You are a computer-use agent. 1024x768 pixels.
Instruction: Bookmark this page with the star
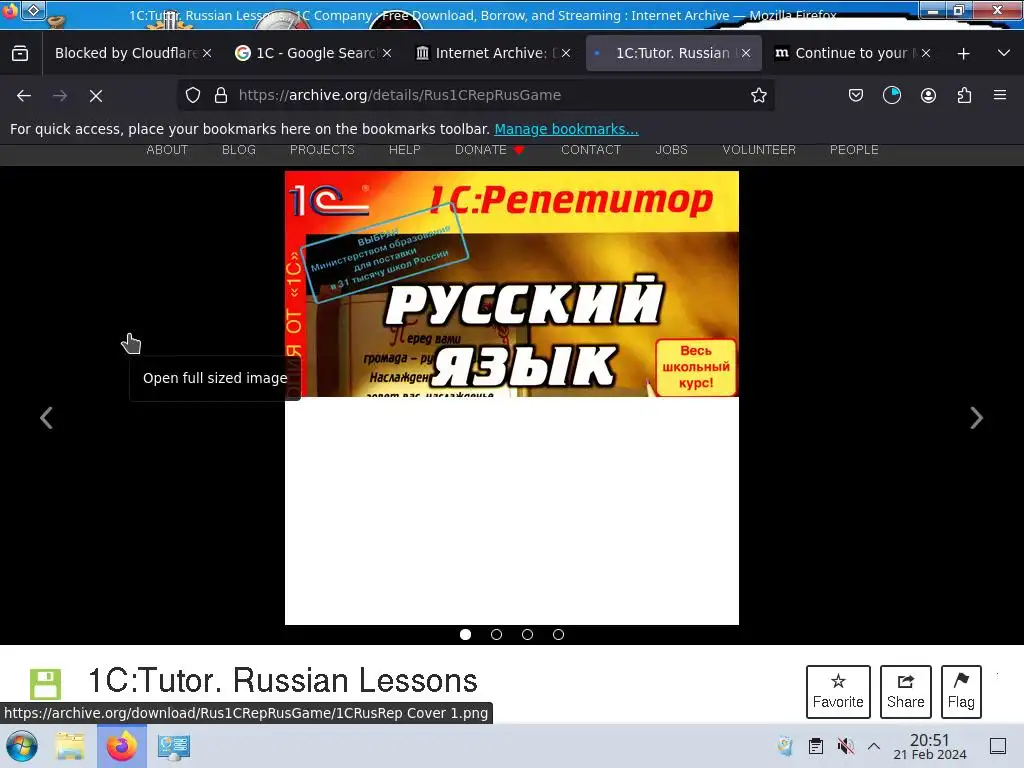[758, 95]
